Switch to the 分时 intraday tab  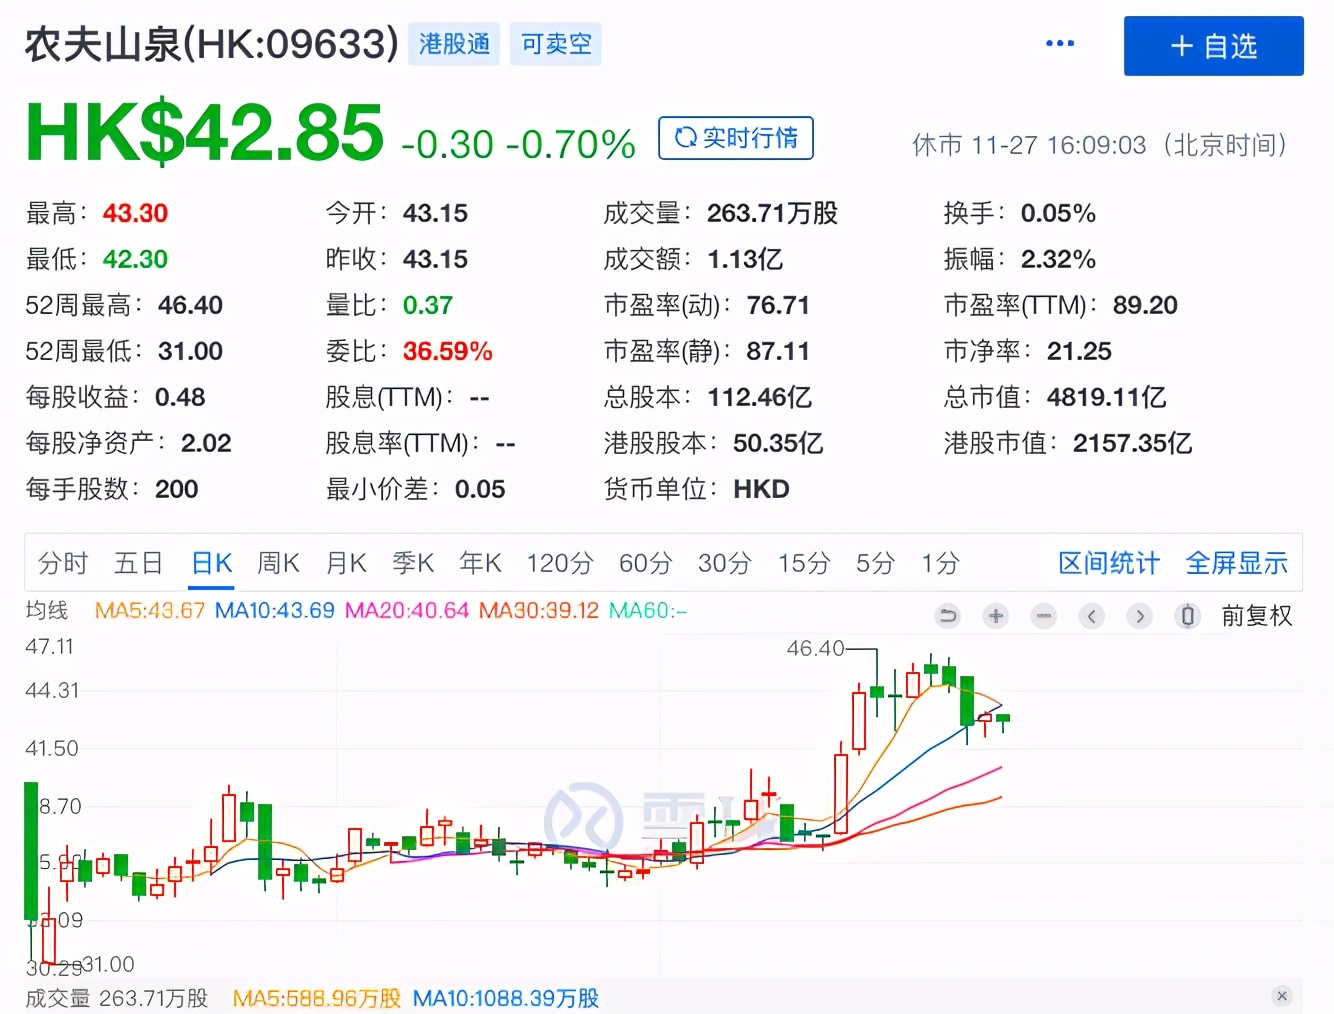[62, 563]
